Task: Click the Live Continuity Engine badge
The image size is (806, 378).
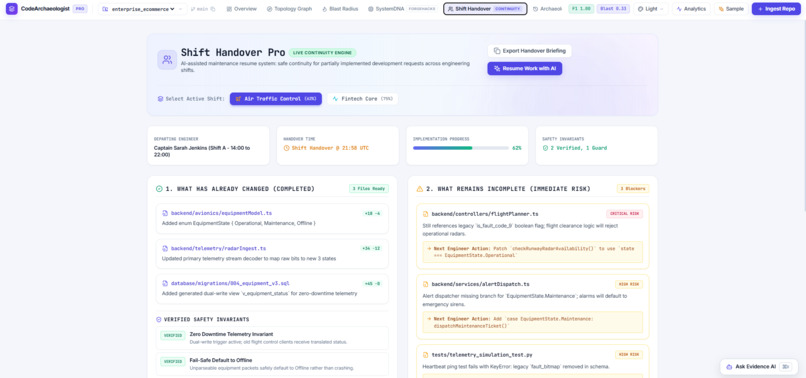Action: [322, 52]
